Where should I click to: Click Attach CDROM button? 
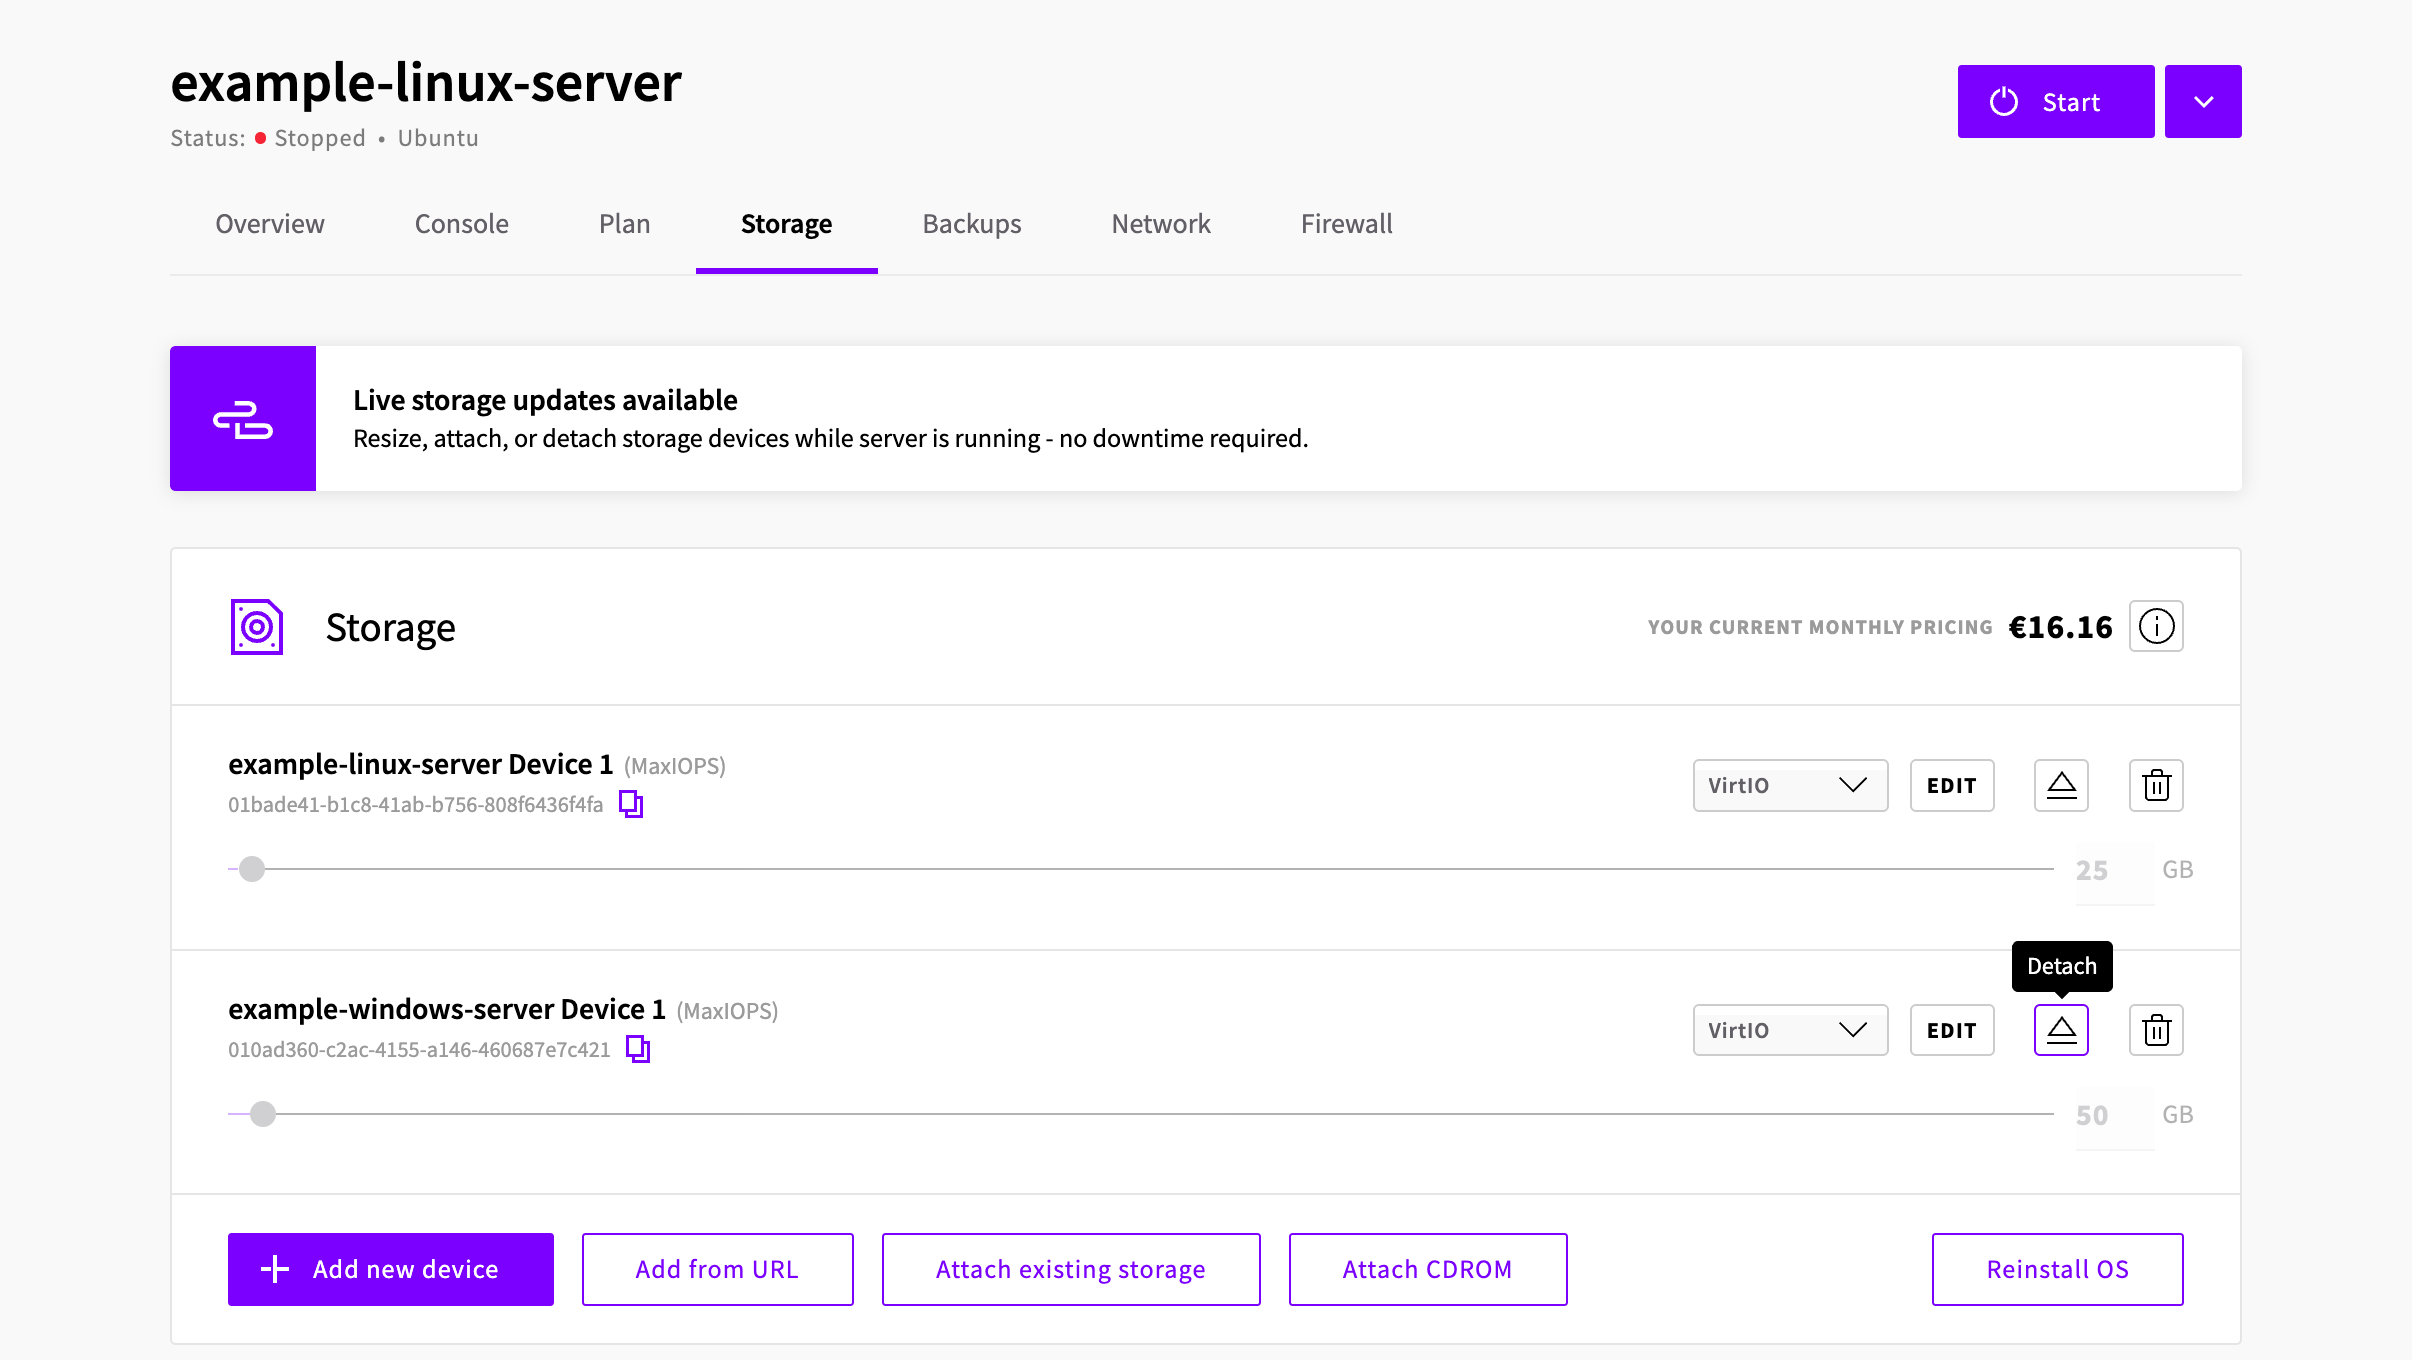1428,1269
